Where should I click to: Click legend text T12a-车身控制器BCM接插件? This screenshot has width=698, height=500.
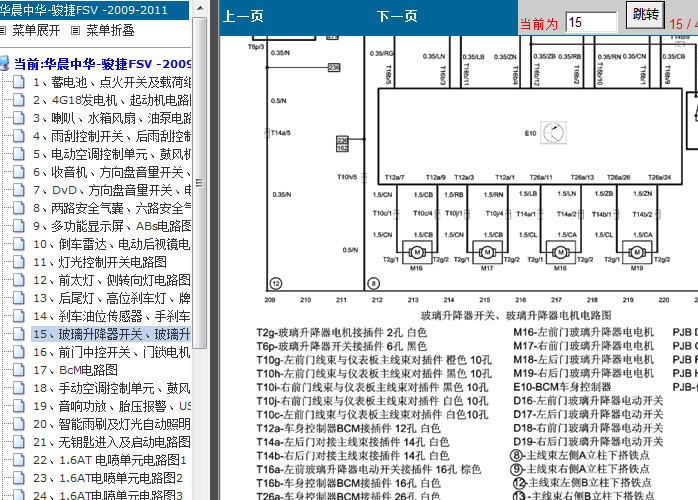click(348, 428)
